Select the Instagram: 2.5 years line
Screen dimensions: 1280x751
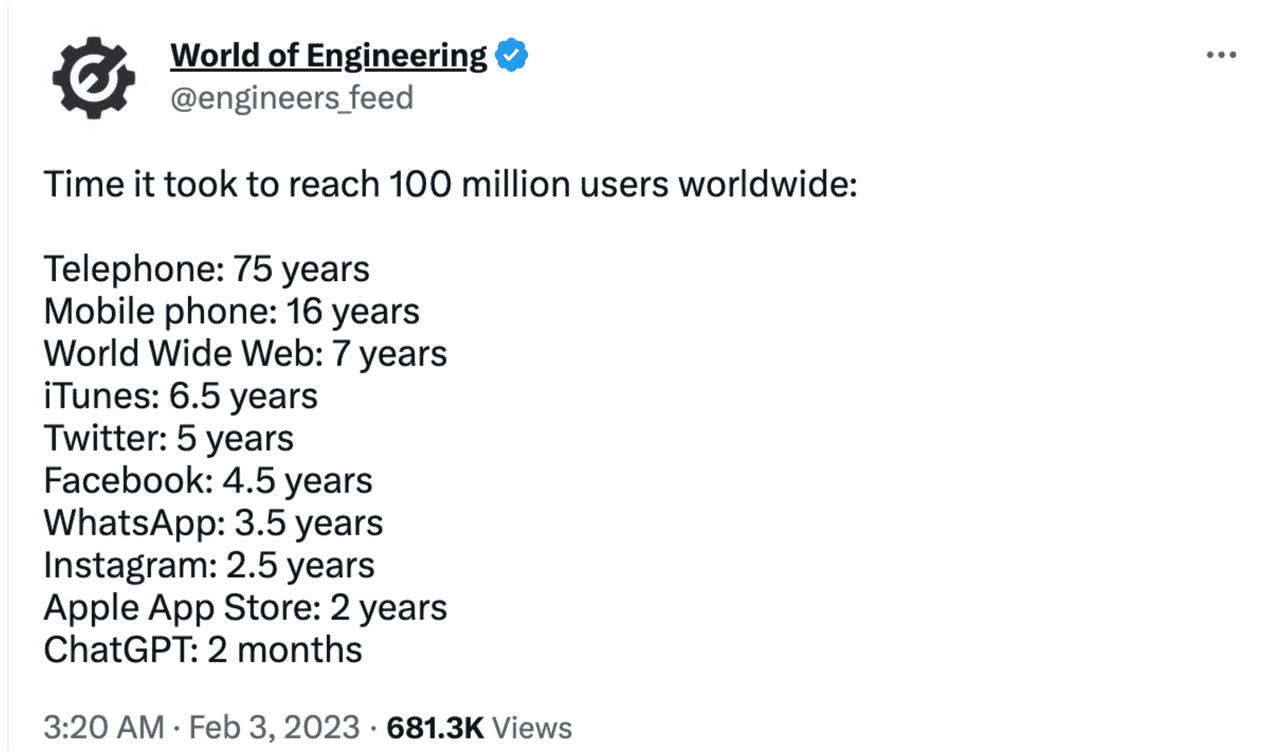(209, 565)
